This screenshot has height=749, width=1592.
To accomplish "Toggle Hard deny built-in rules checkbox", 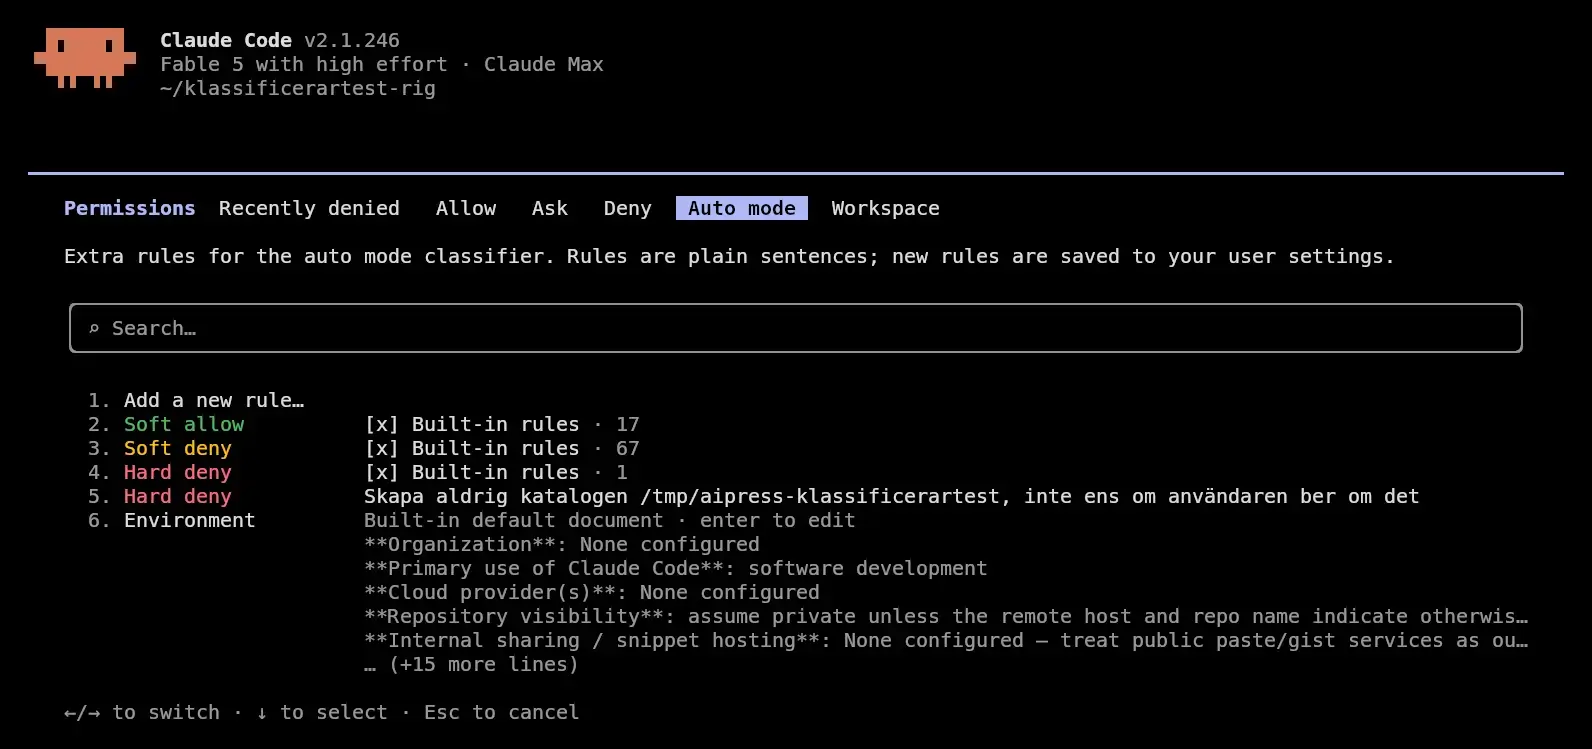I will [x=381, y=472].
